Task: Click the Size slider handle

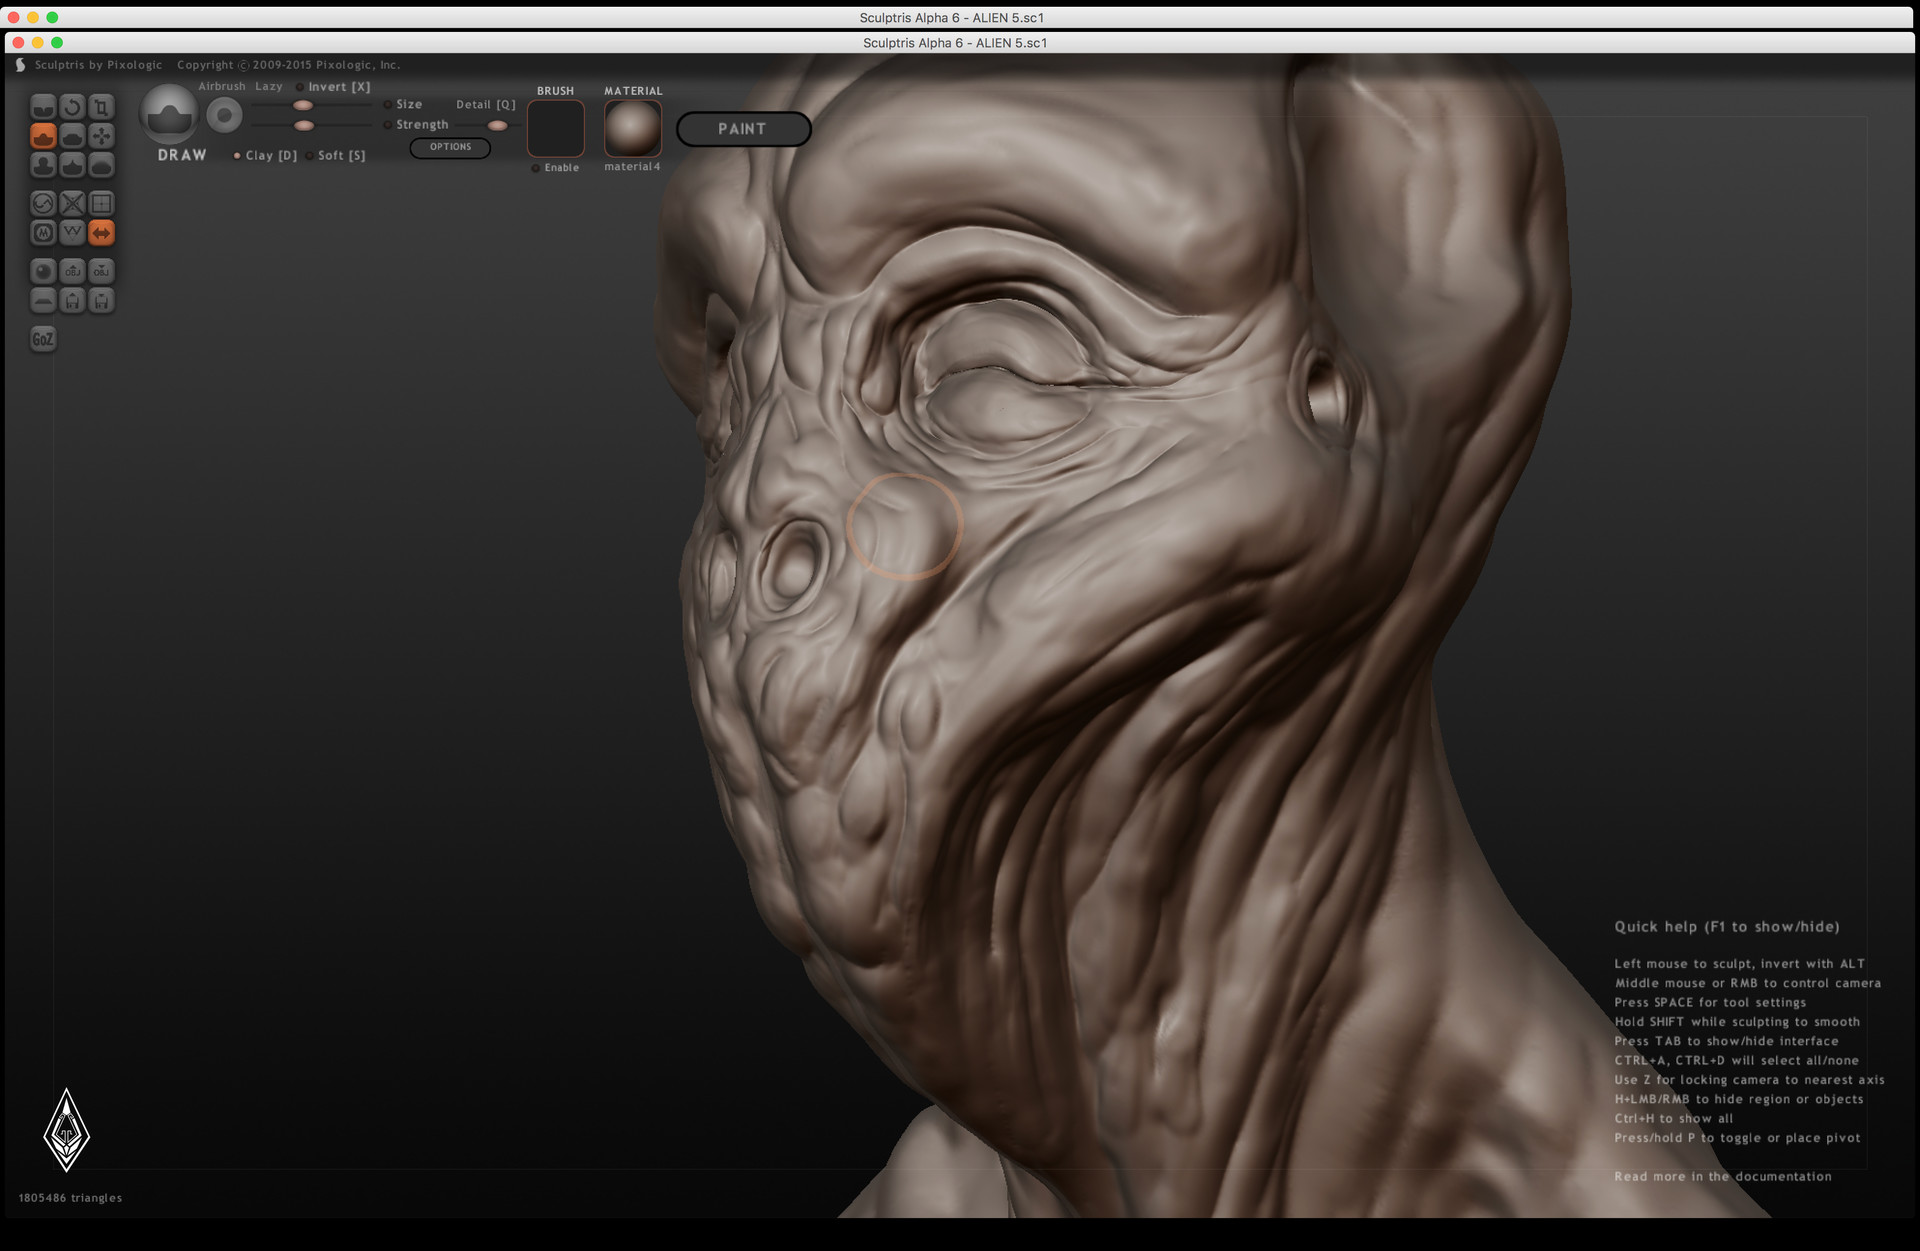Action: [302, 105]
